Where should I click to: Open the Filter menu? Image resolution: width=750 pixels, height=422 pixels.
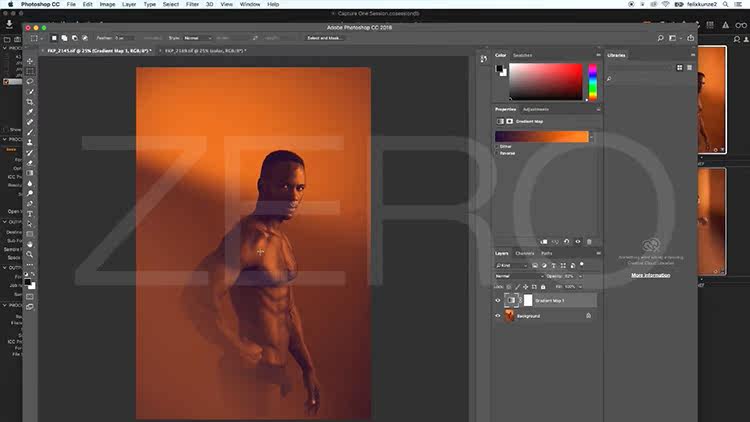tap(192, 4)
